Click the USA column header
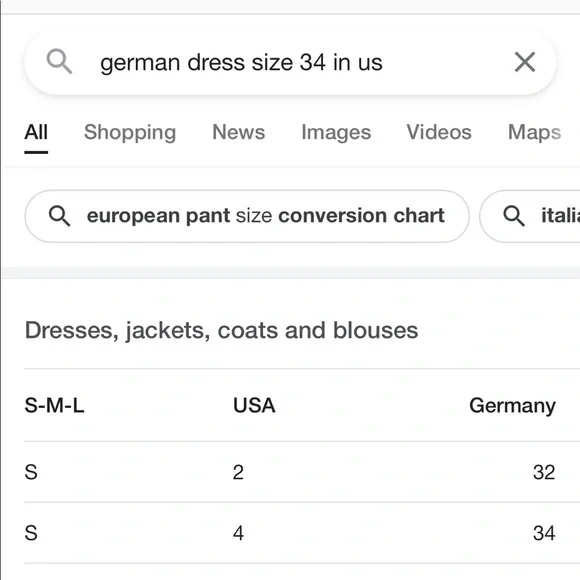Image resolution: width=580 pixels, height=580 pixels. pyautogui.click(x=254, y=405)
